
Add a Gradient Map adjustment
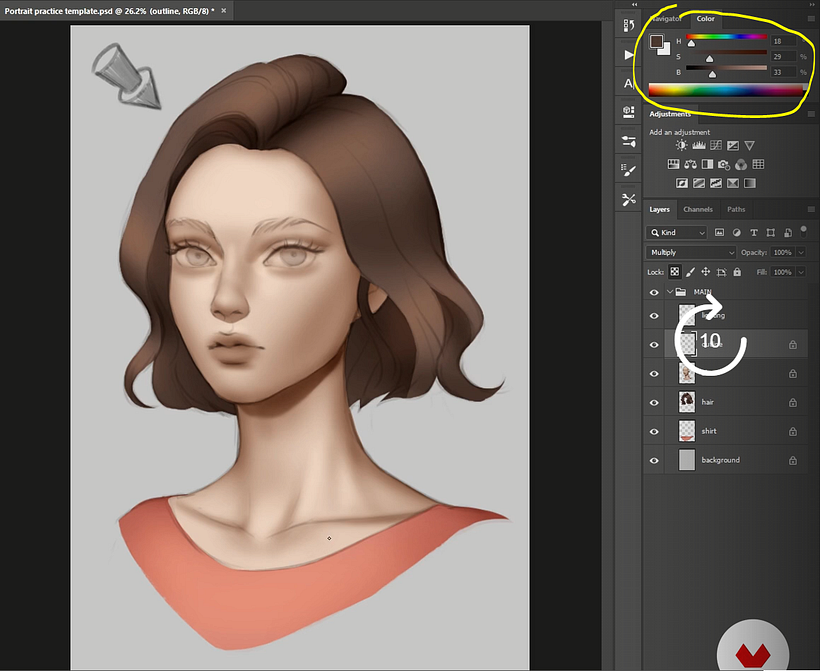[x=750, y=183]
